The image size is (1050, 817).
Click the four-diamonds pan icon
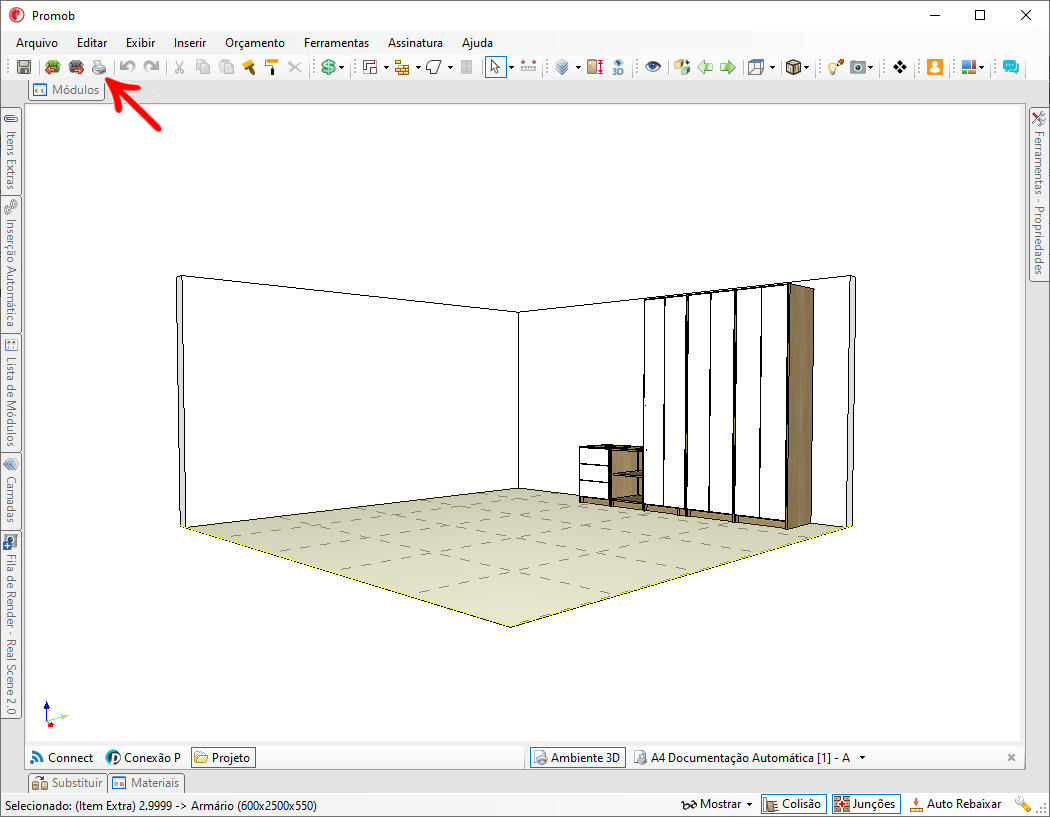(x=900, y=67)
